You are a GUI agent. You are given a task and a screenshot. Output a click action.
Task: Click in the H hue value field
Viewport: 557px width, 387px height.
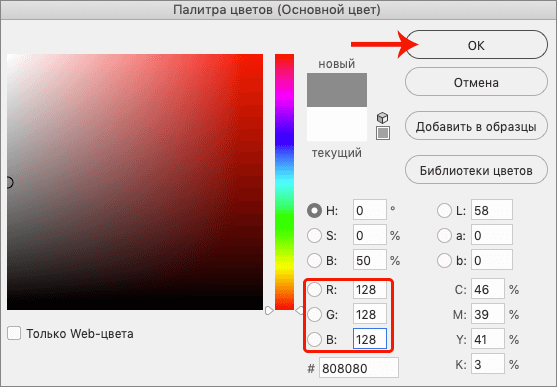pos(370,210)
